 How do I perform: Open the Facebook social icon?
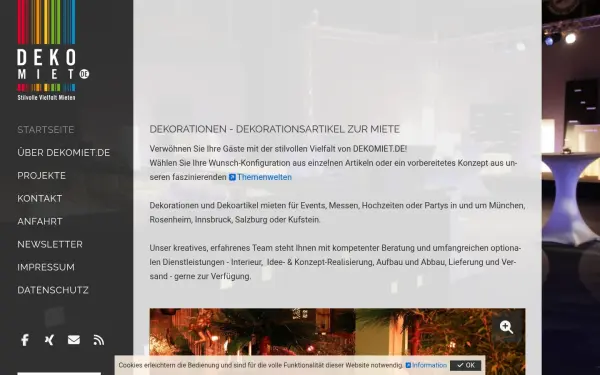tap(25, 340)
